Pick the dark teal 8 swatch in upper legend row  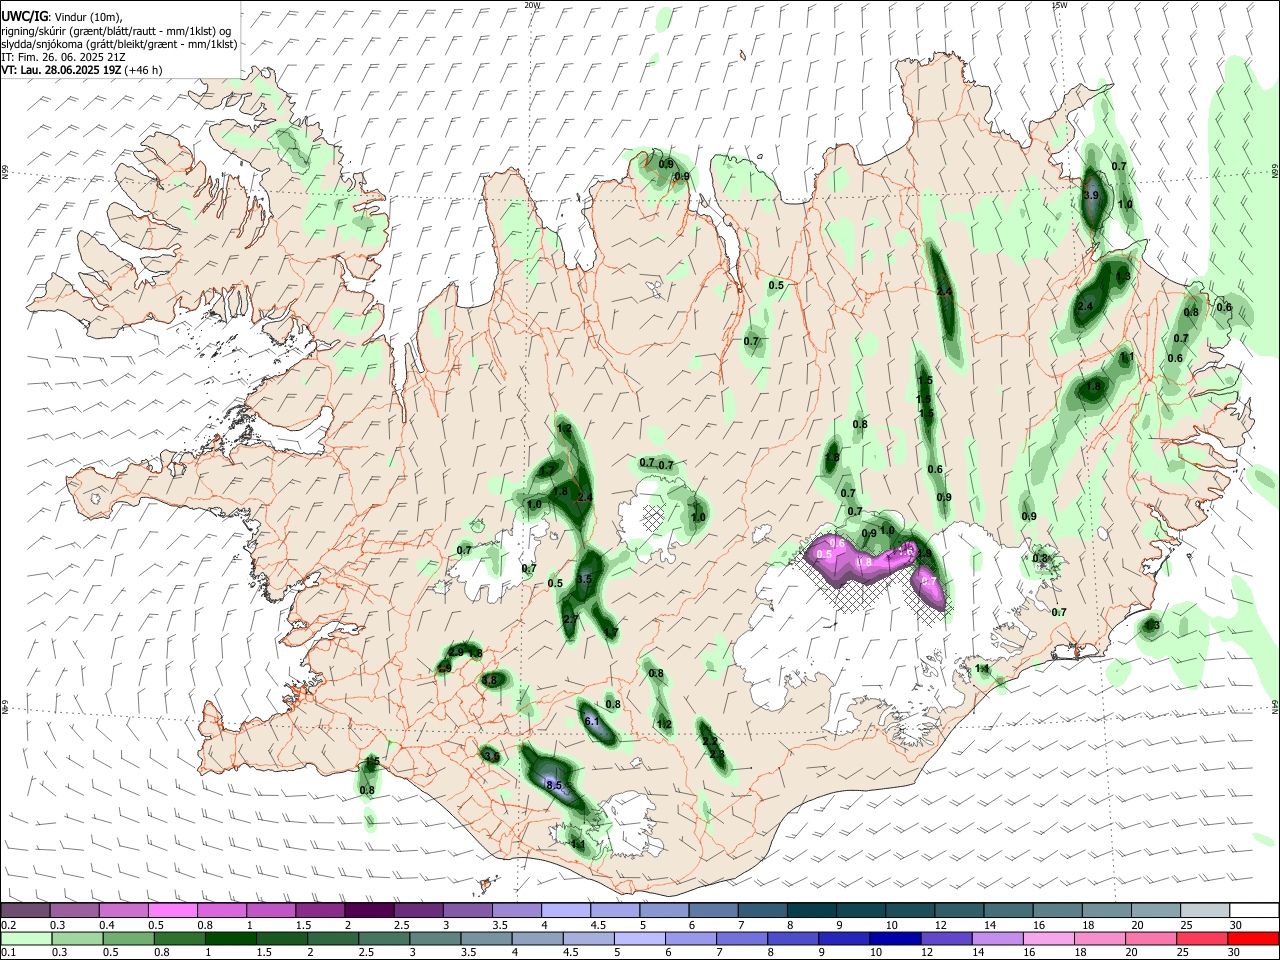point(812,911)
